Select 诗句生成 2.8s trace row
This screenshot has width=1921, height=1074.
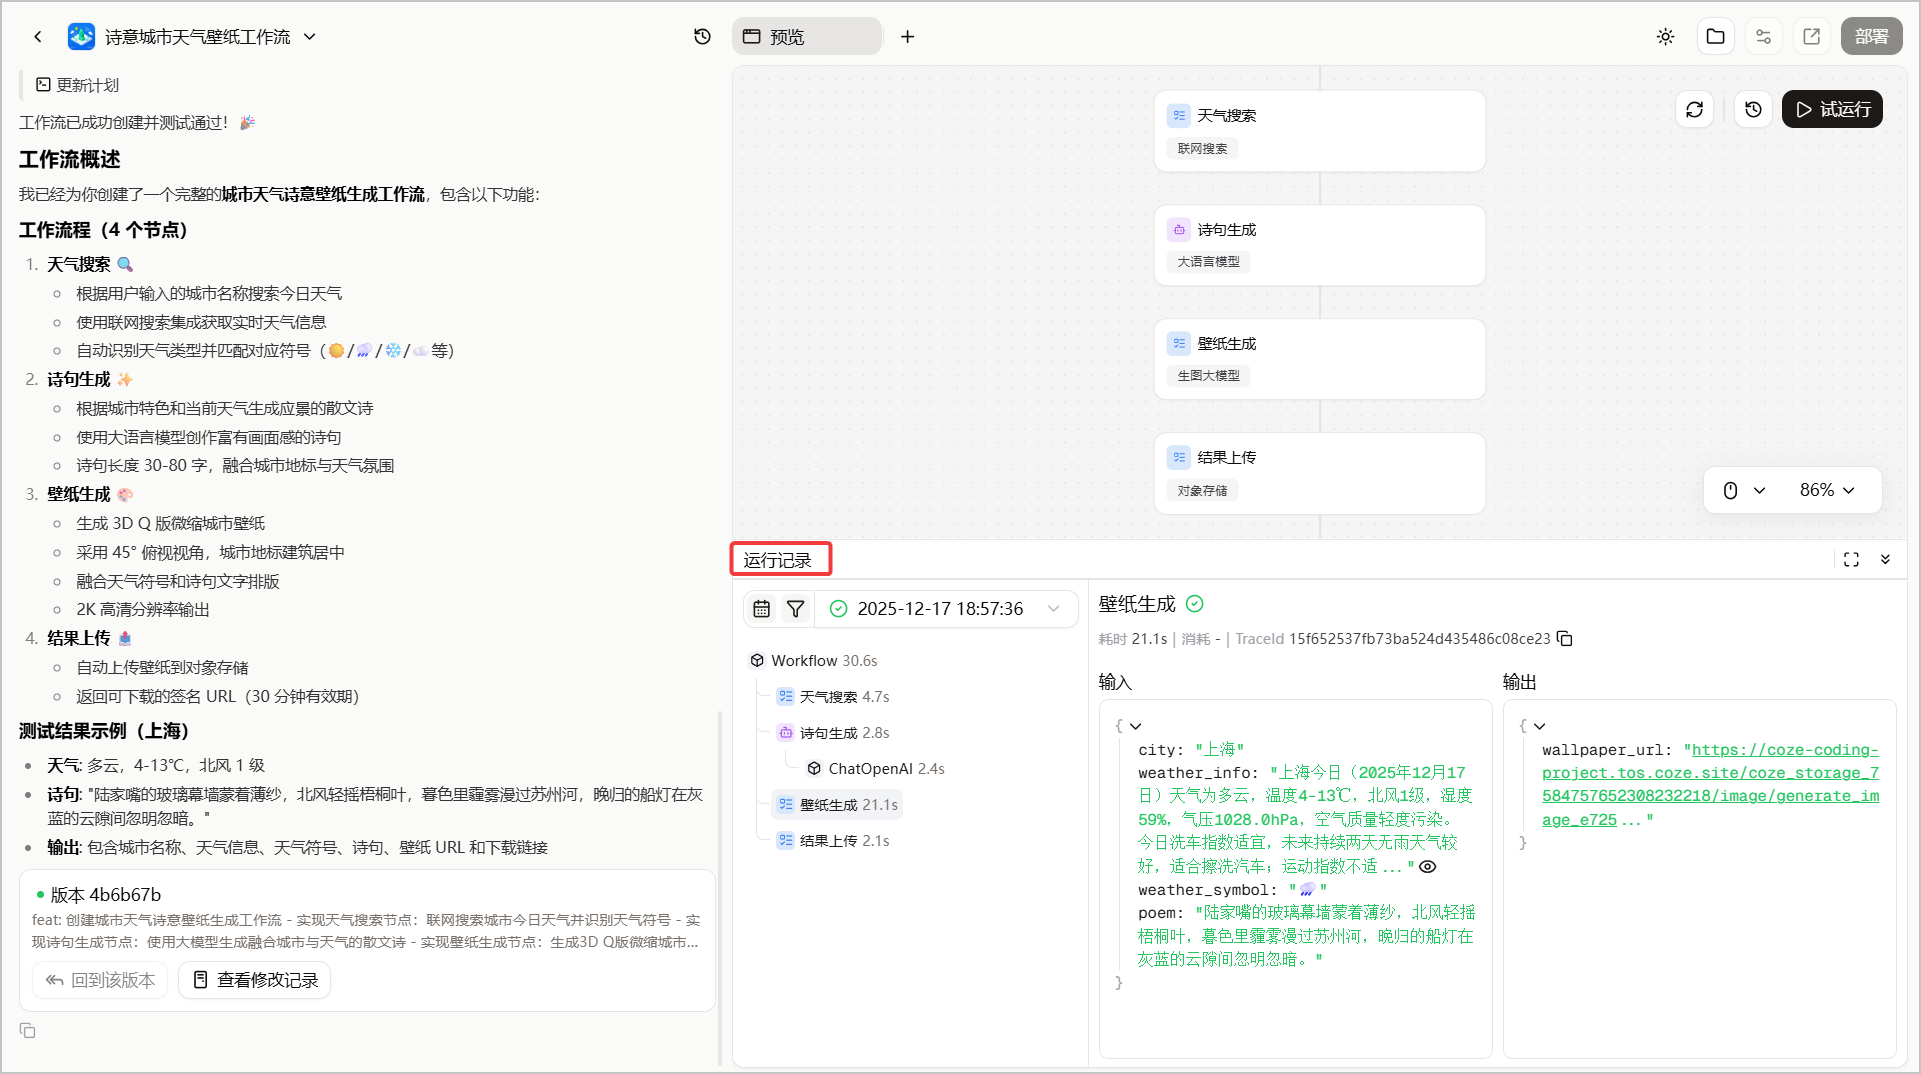832,733
